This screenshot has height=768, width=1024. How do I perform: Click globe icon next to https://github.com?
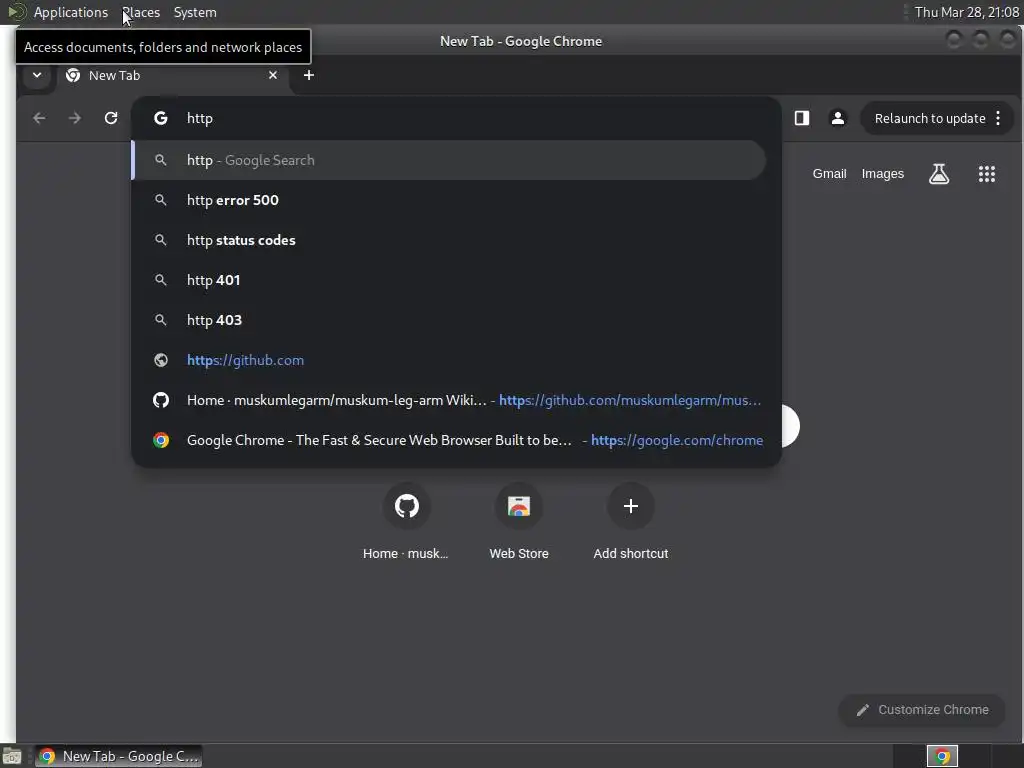(x=161, y=360)
